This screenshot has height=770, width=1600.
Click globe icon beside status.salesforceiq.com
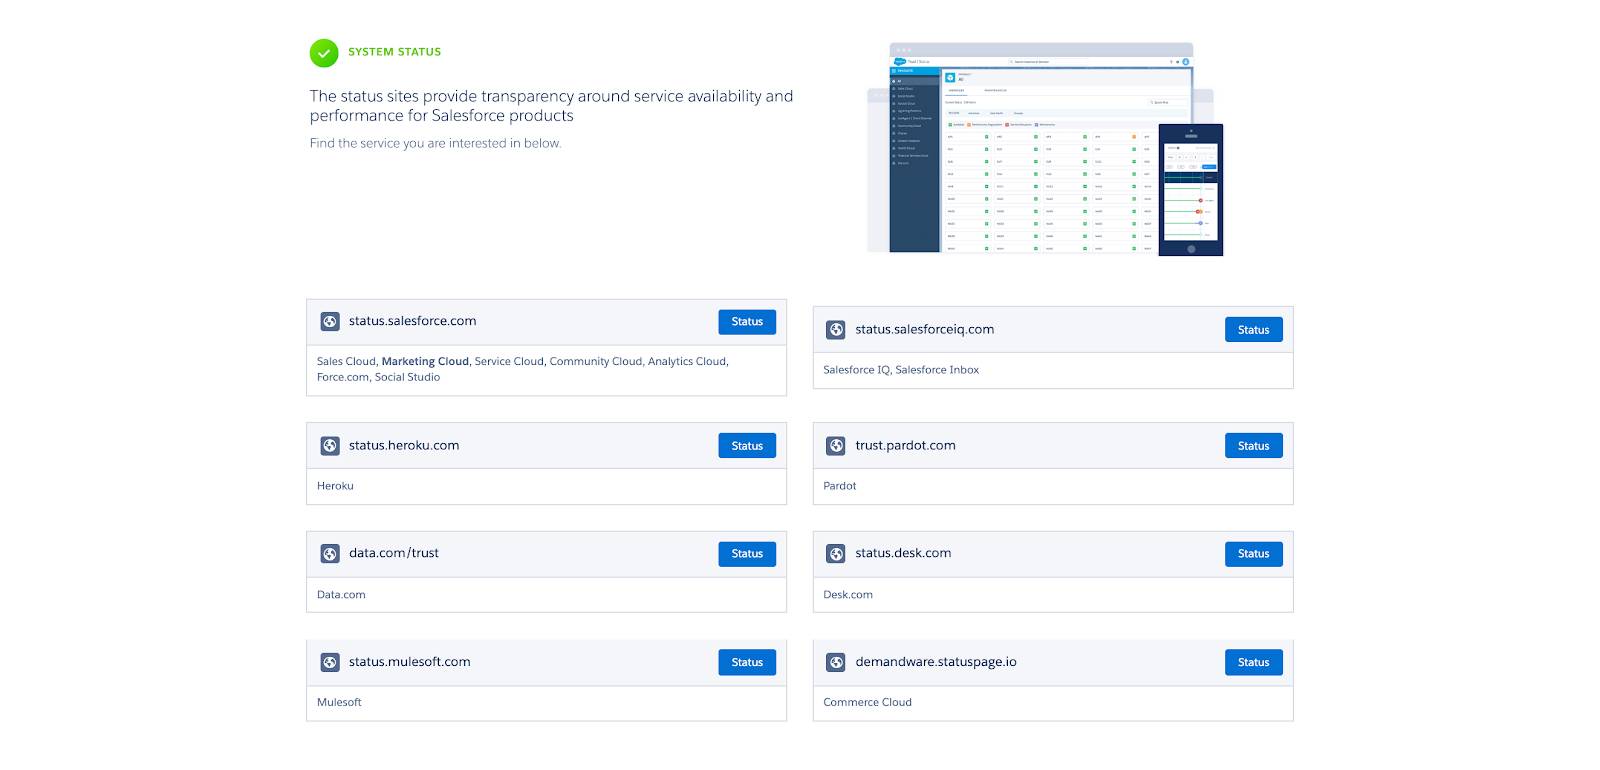pos(836,330)
